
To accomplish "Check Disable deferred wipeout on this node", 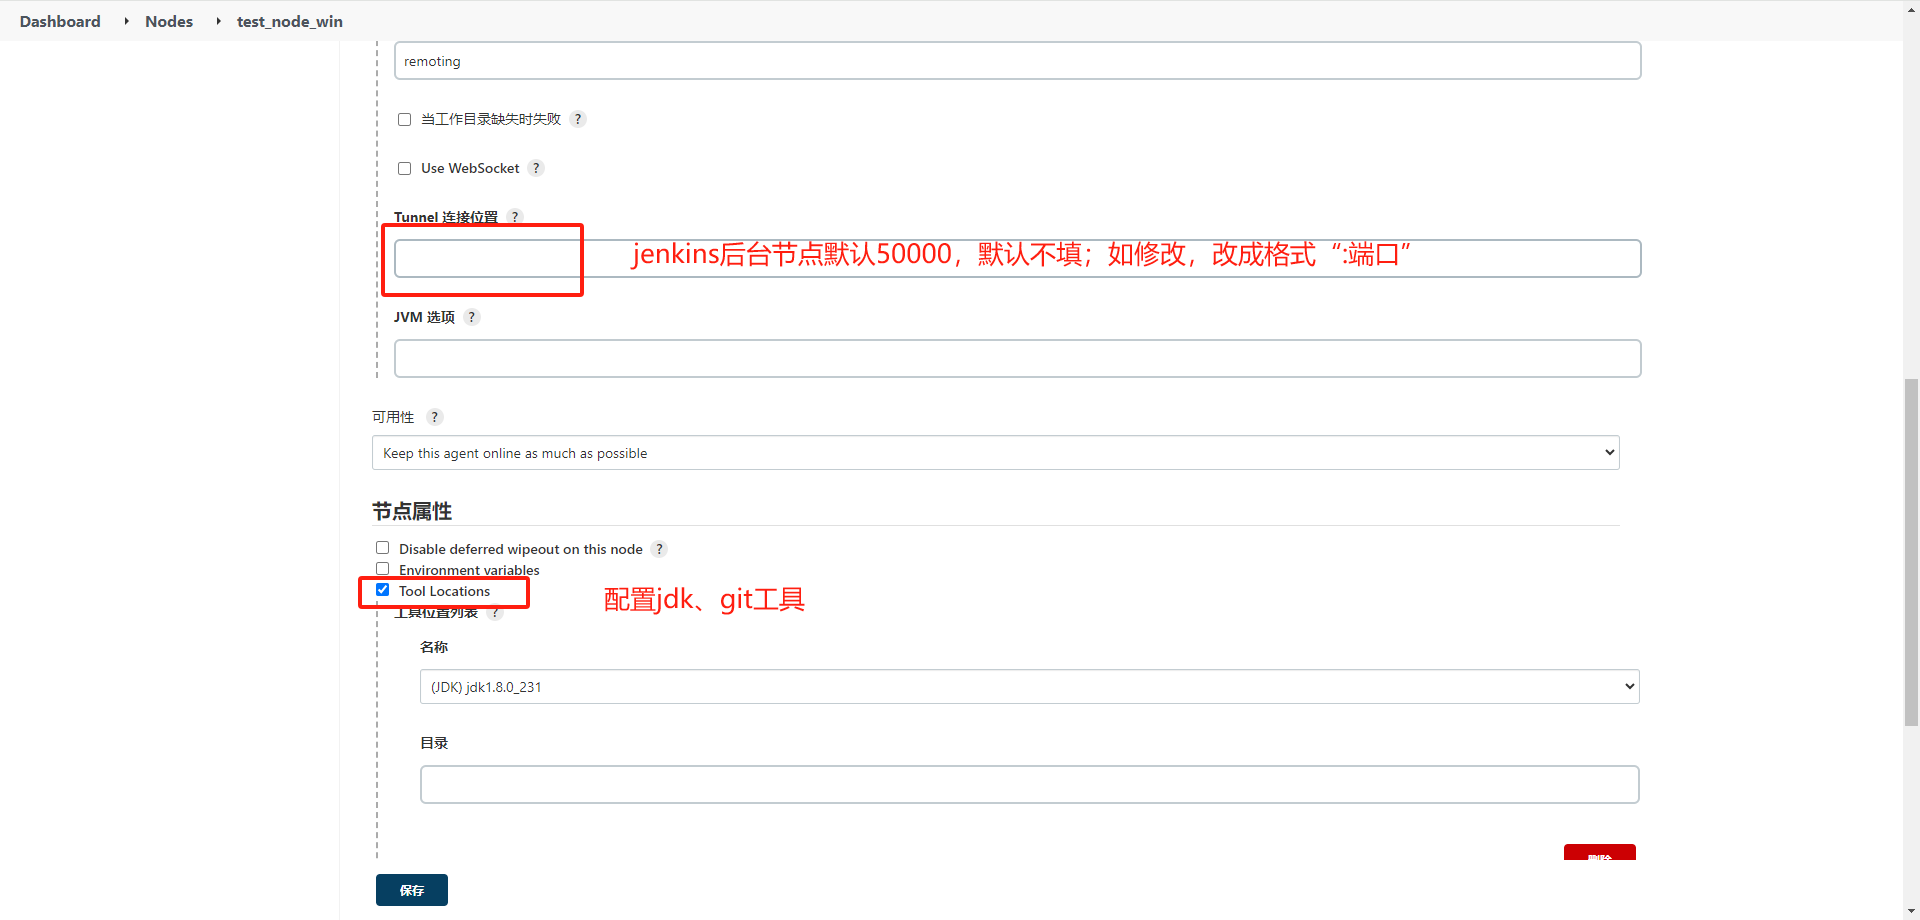I will click(x=382, y=548).
